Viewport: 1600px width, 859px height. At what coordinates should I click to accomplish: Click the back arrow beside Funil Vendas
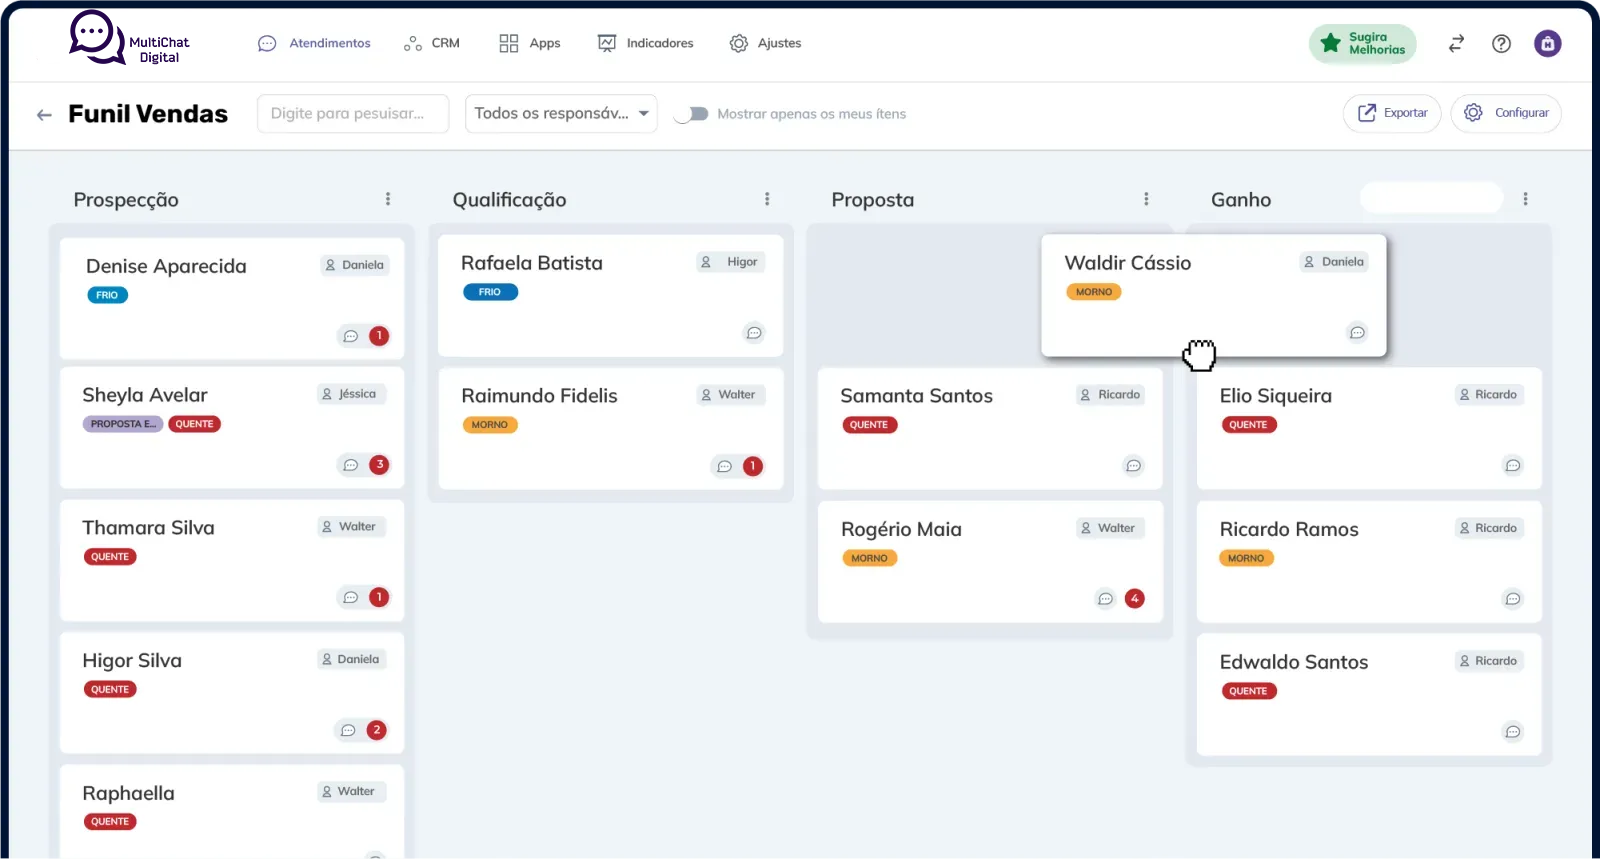pyautogui.click(x=44, y=115)
